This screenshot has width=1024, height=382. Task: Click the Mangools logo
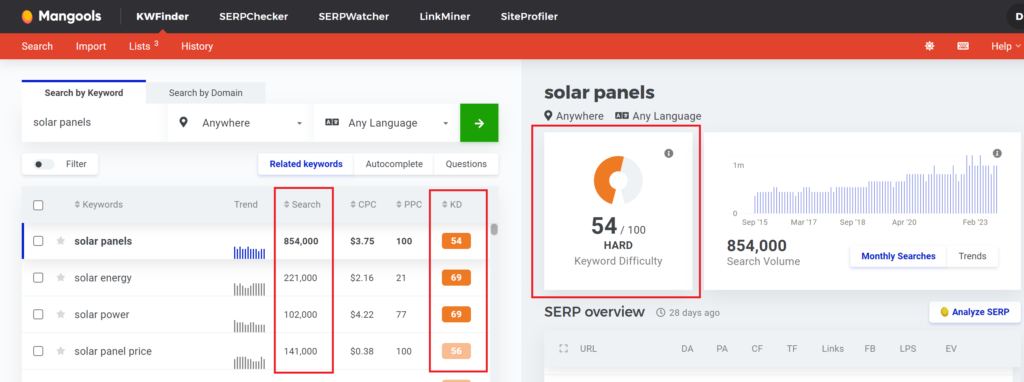pyautogui.click(x=61, y=16)
